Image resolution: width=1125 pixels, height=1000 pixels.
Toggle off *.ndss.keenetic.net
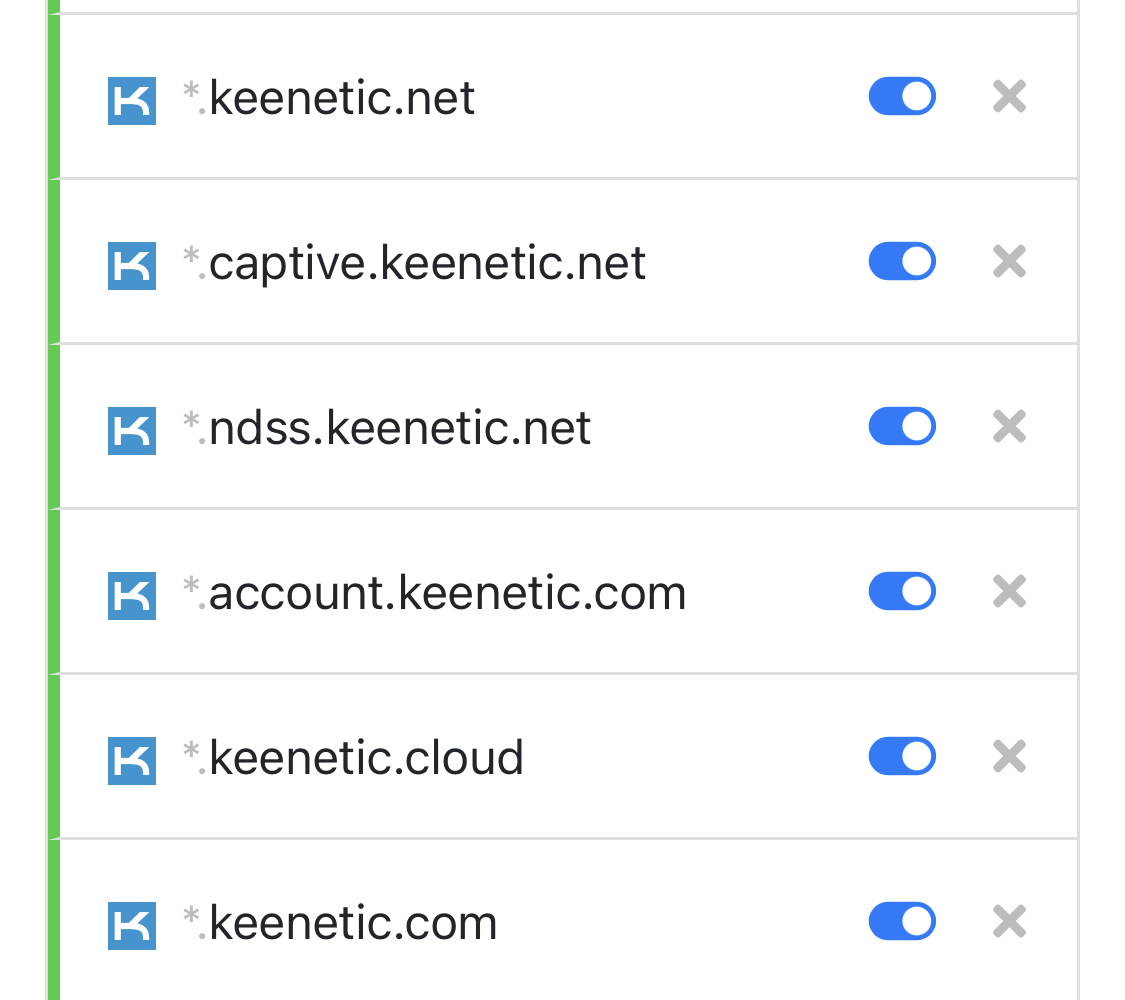902,426
